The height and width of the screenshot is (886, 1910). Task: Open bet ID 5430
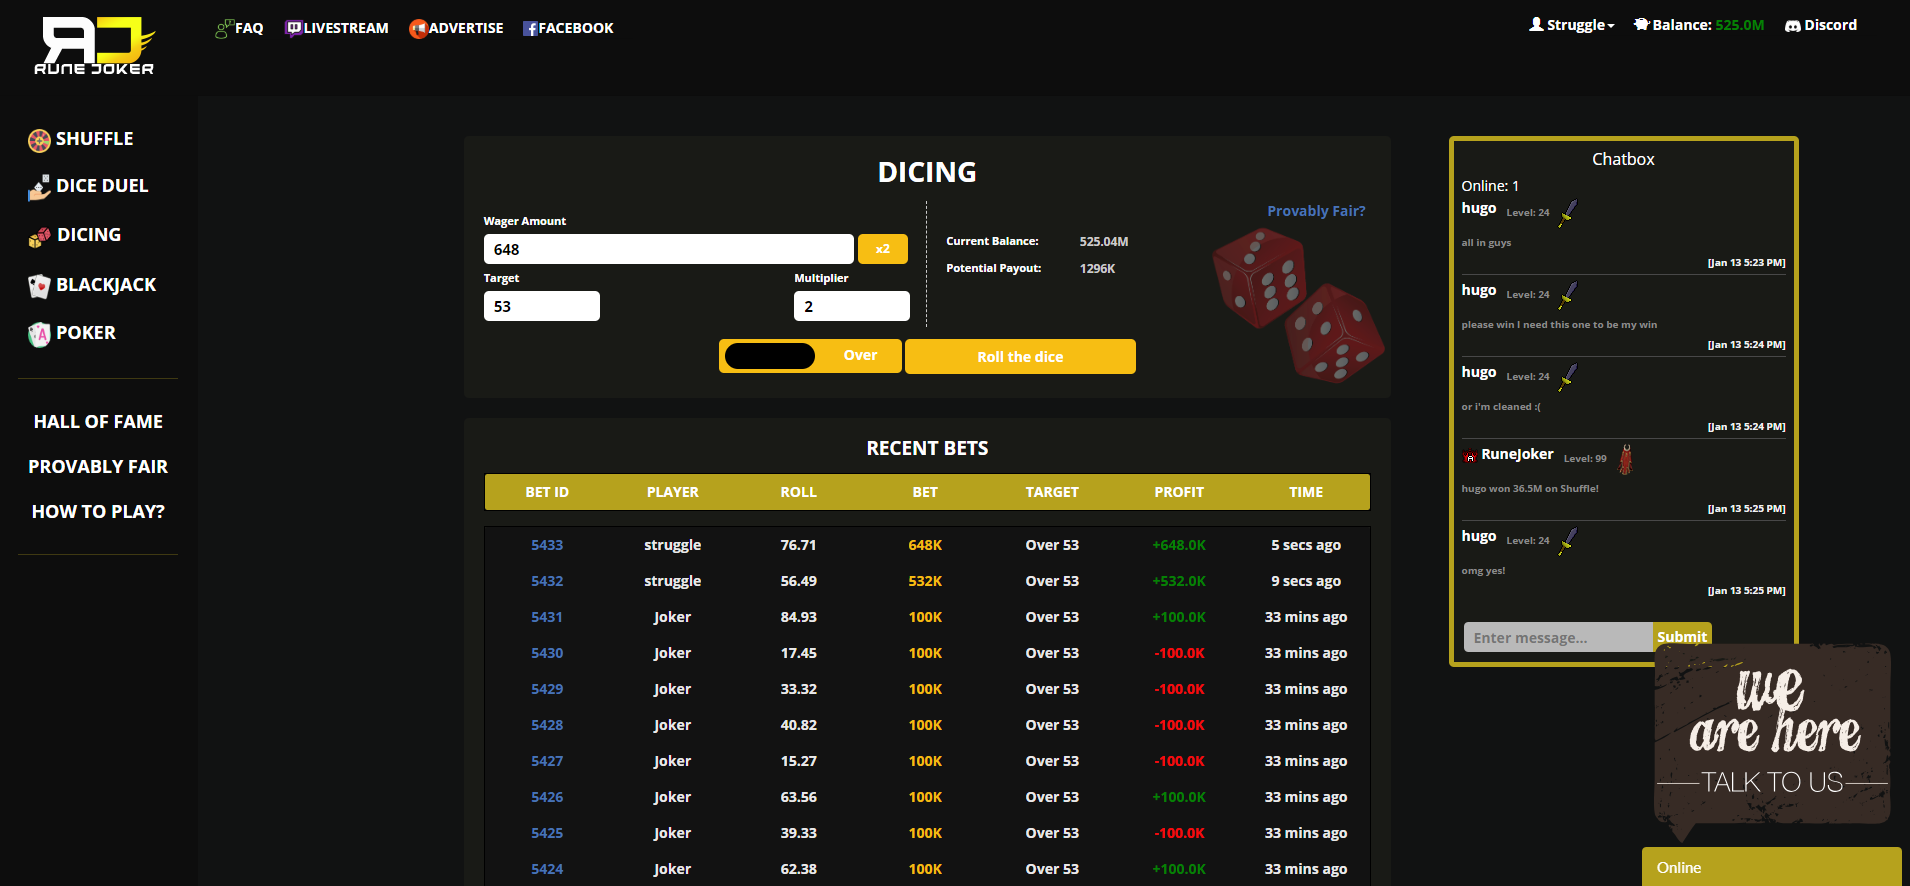[x=547, y=653]
